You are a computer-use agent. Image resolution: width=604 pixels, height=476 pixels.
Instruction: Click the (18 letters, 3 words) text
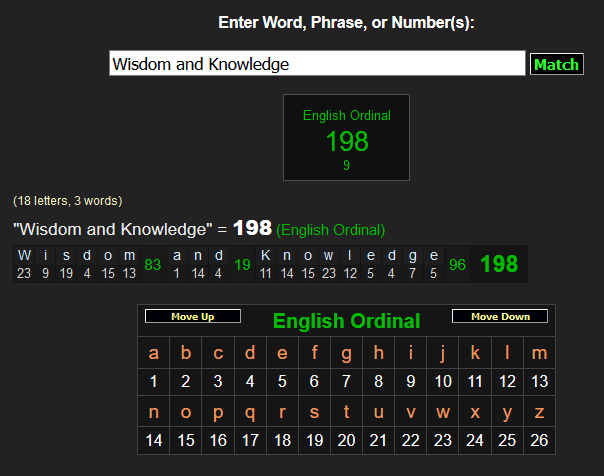tap(67, 201)
